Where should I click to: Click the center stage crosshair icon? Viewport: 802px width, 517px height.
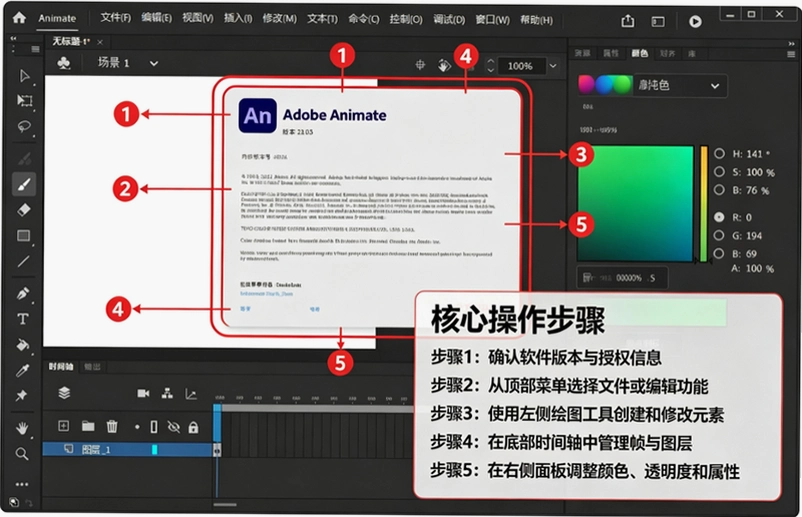point(420,65)
